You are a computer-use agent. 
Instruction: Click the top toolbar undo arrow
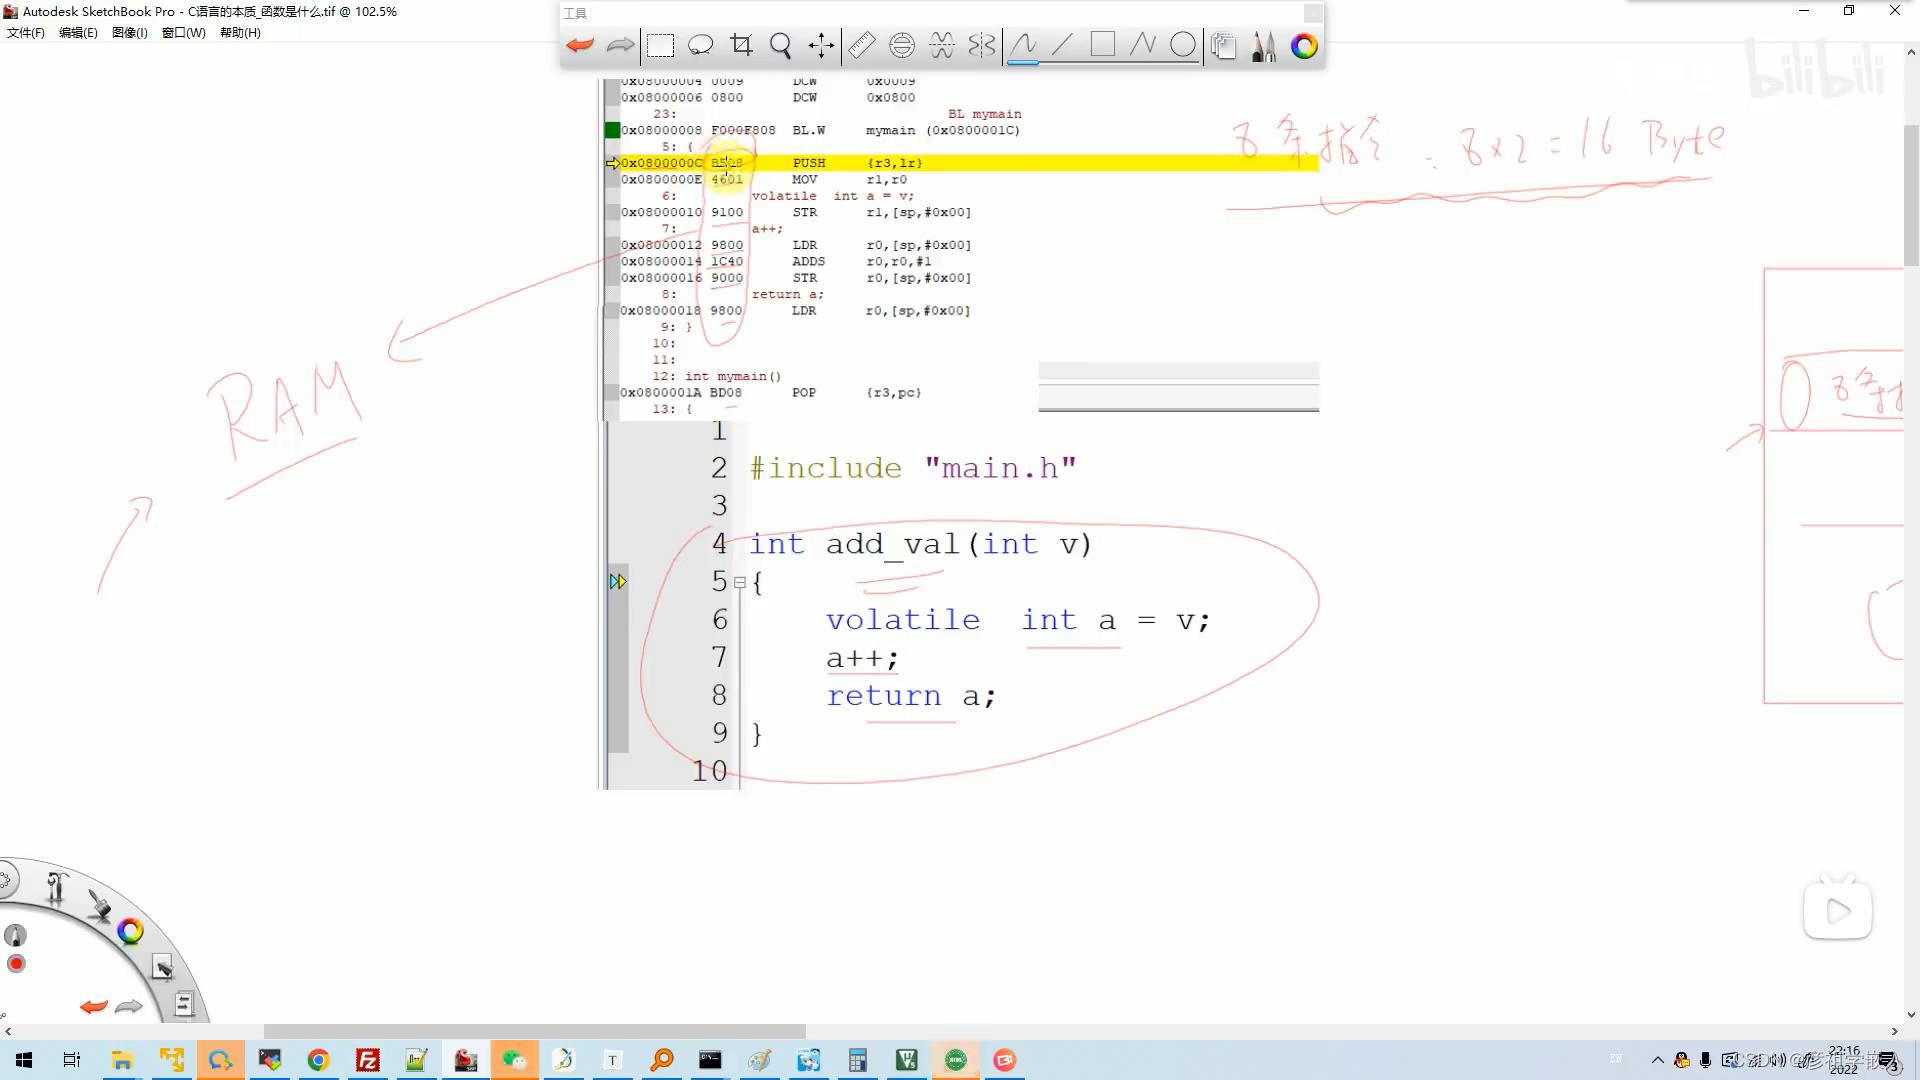click(x=580, y=45)
